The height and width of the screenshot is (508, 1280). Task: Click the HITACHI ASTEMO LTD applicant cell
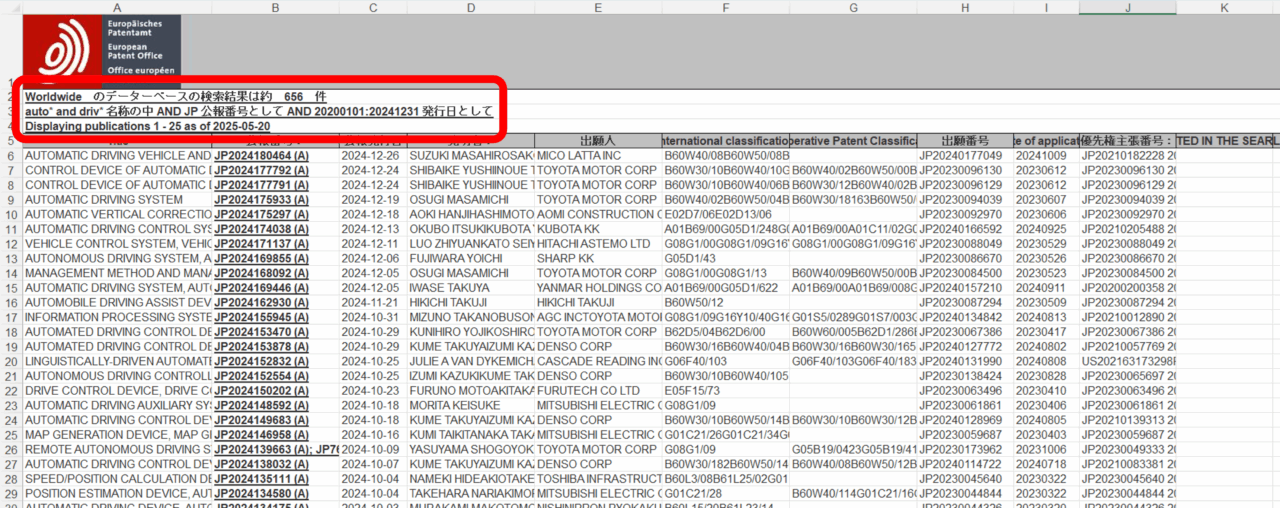coord(598,243)
